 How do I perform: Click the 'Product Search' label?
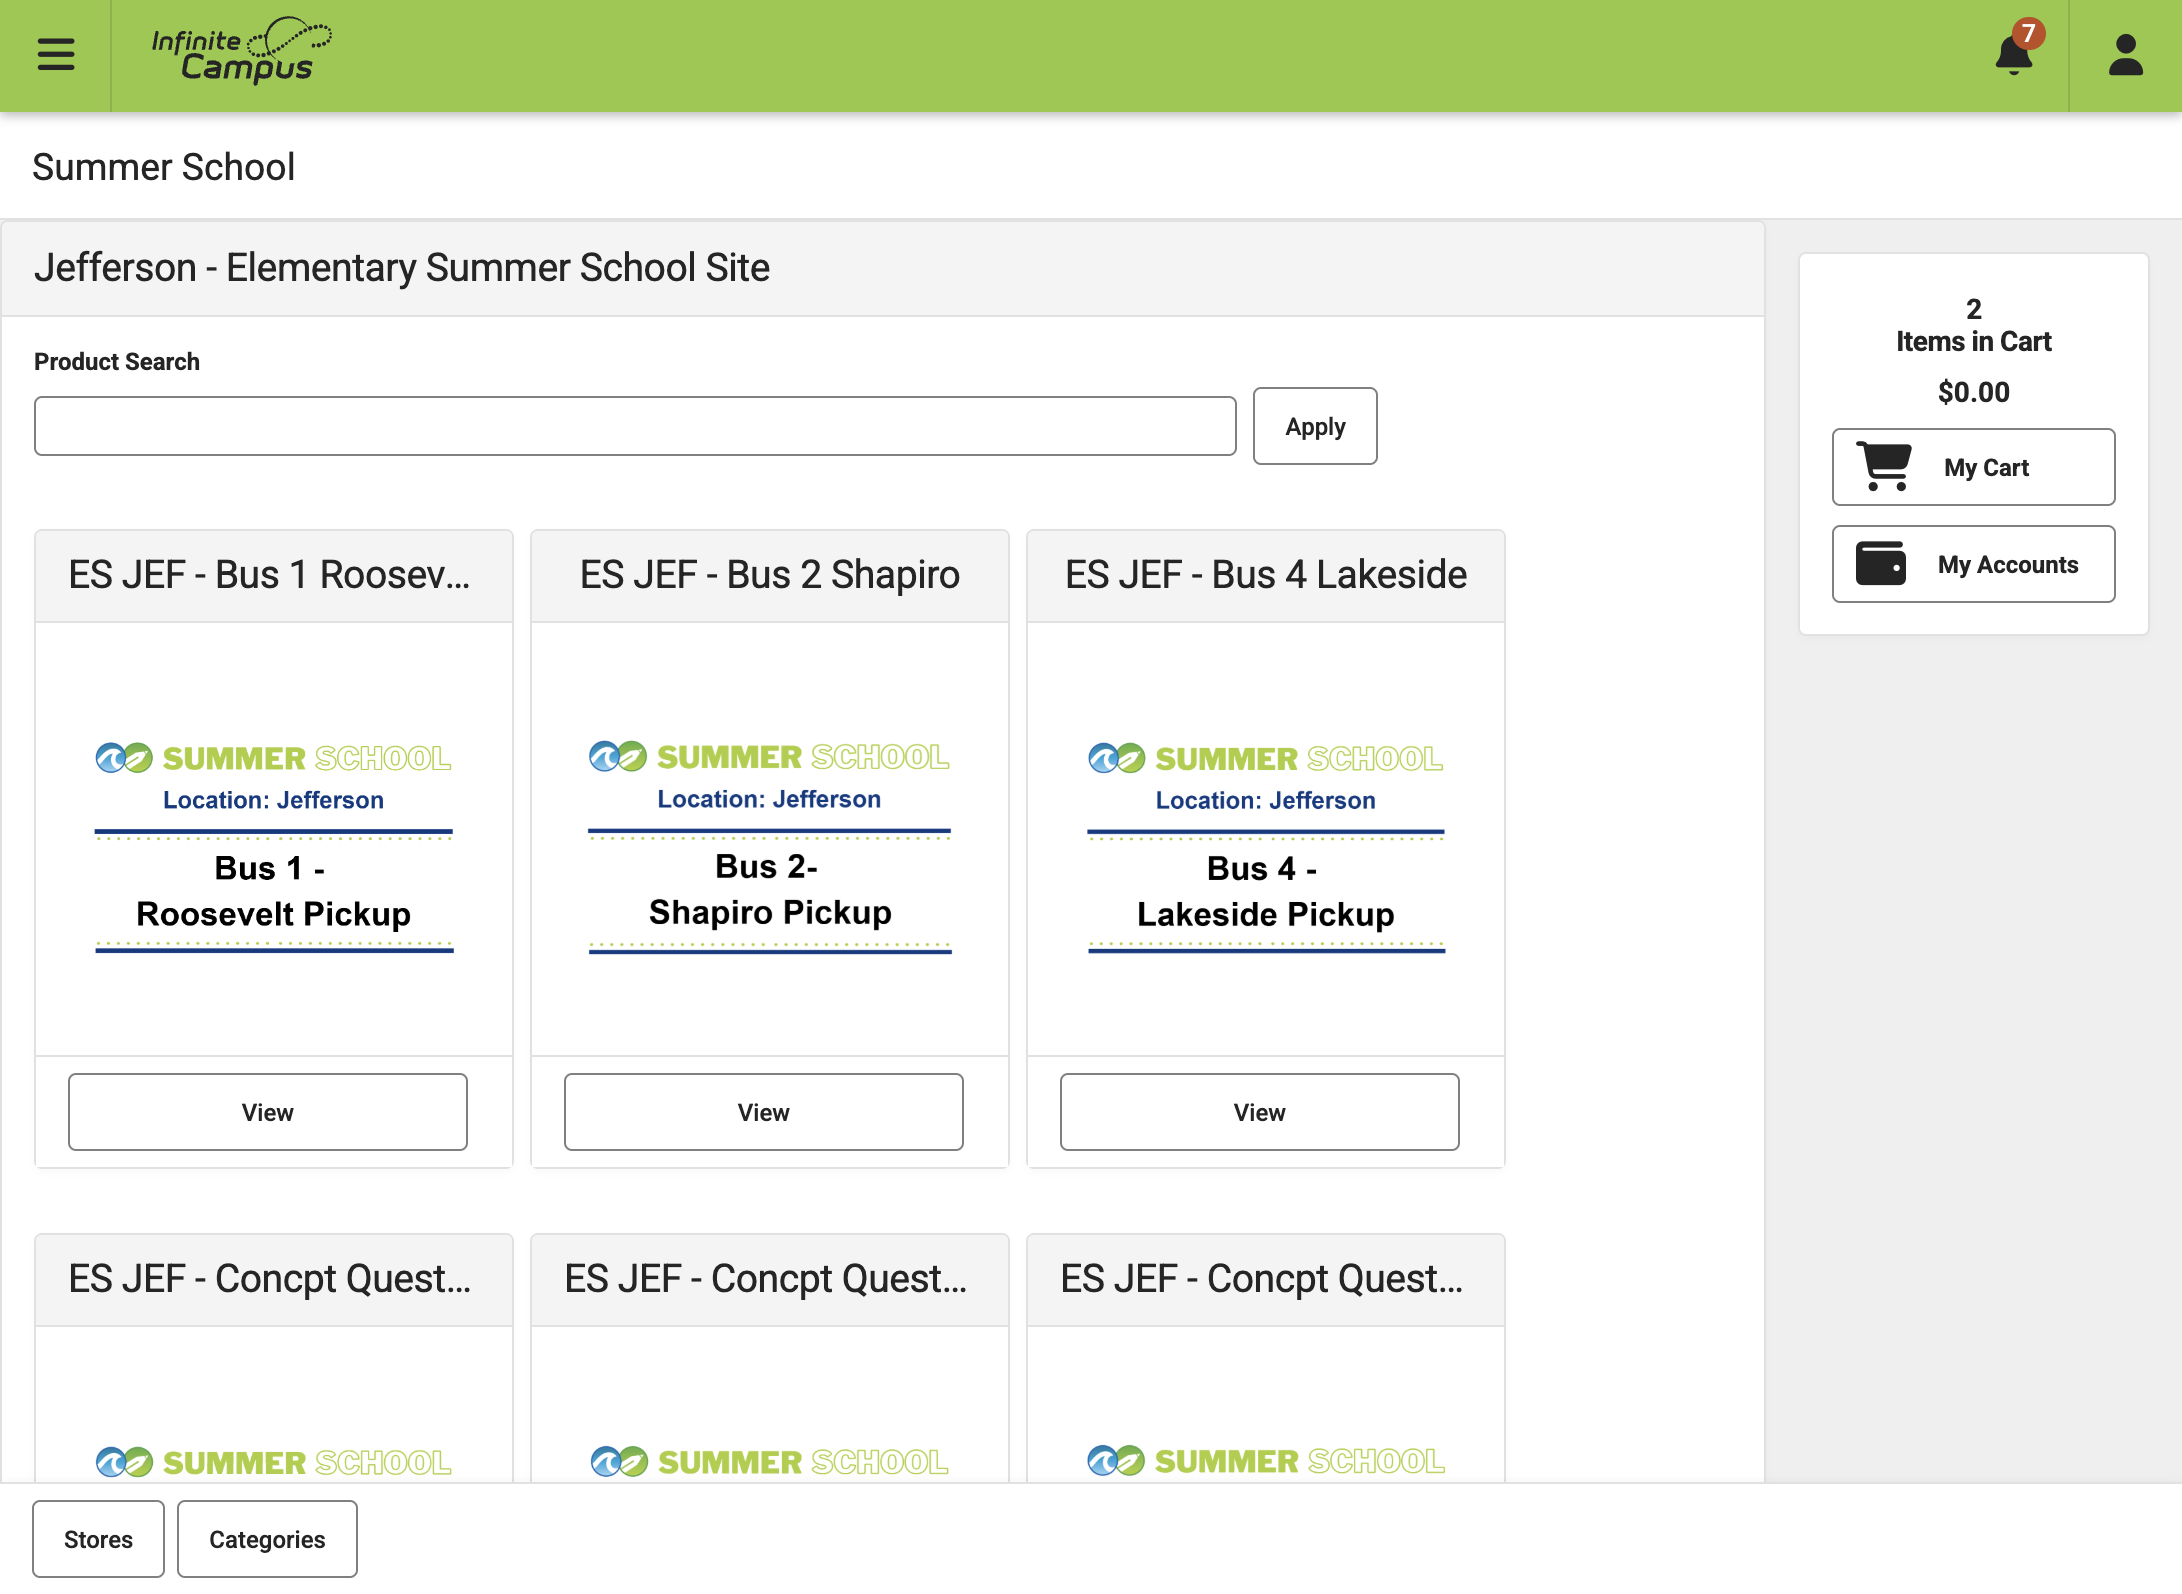pyautogui.click(x=117, y=362)
